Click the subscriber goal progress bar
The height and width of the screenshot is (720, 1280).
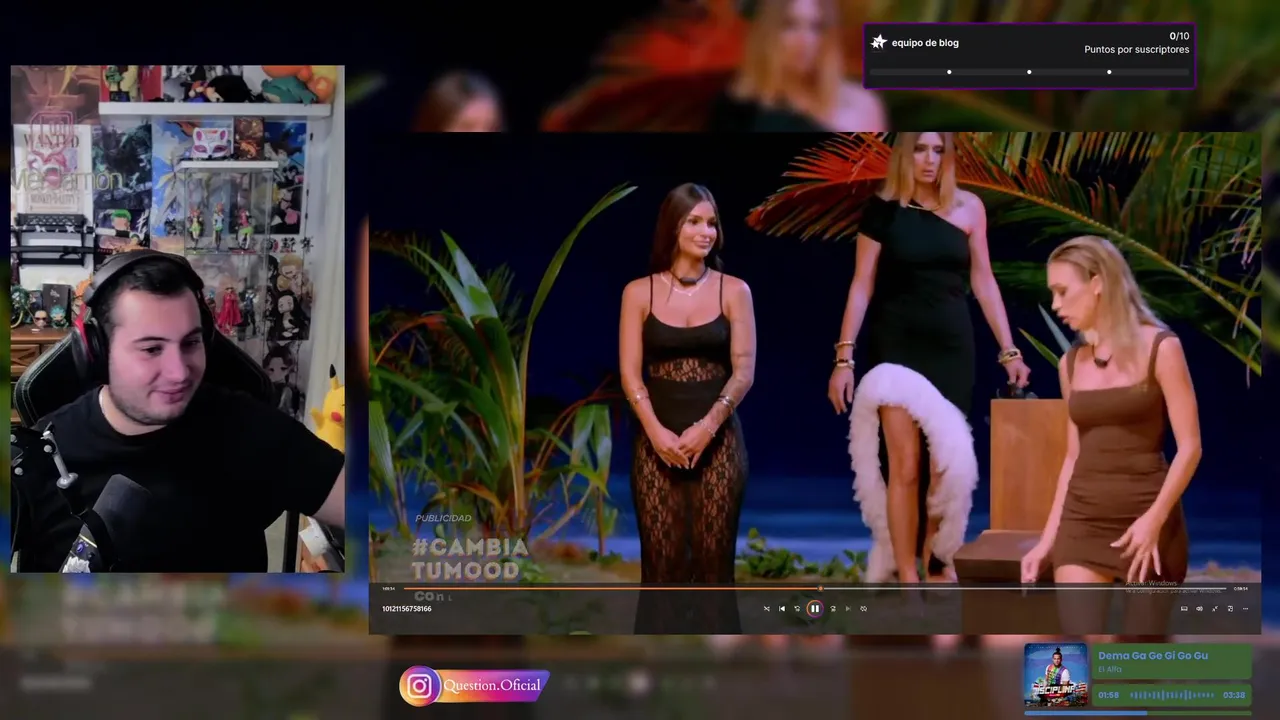(1029, 72)
